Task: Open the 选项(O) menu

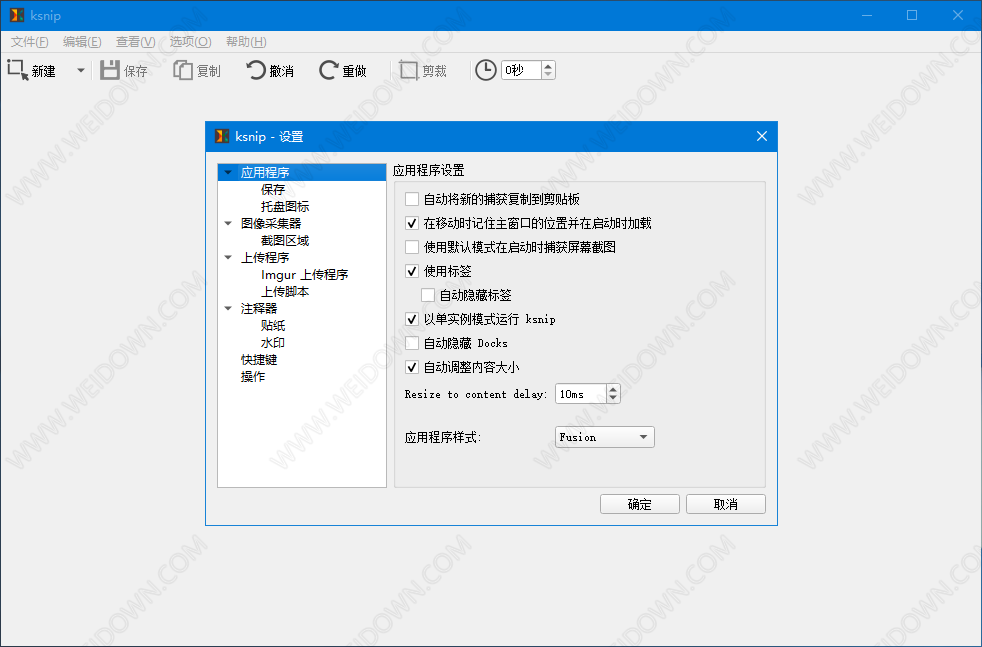Action: tap(190, 41)
